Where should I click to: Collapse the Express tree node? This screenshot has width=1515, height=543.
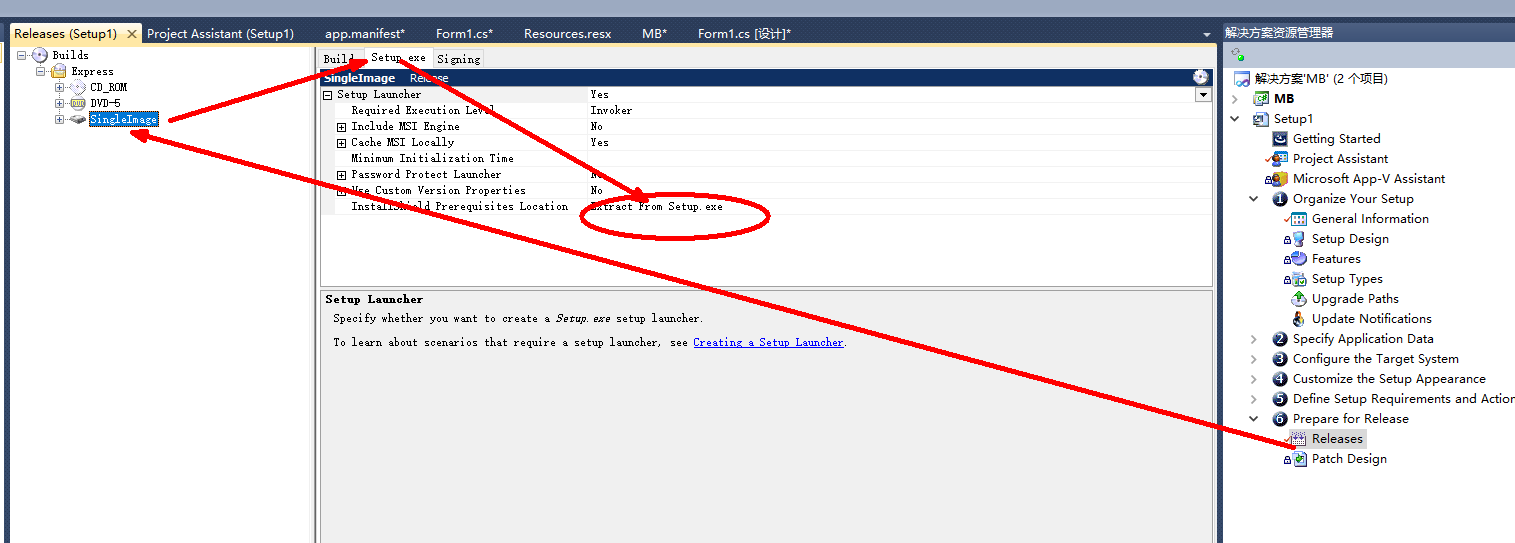click(41, 71)
